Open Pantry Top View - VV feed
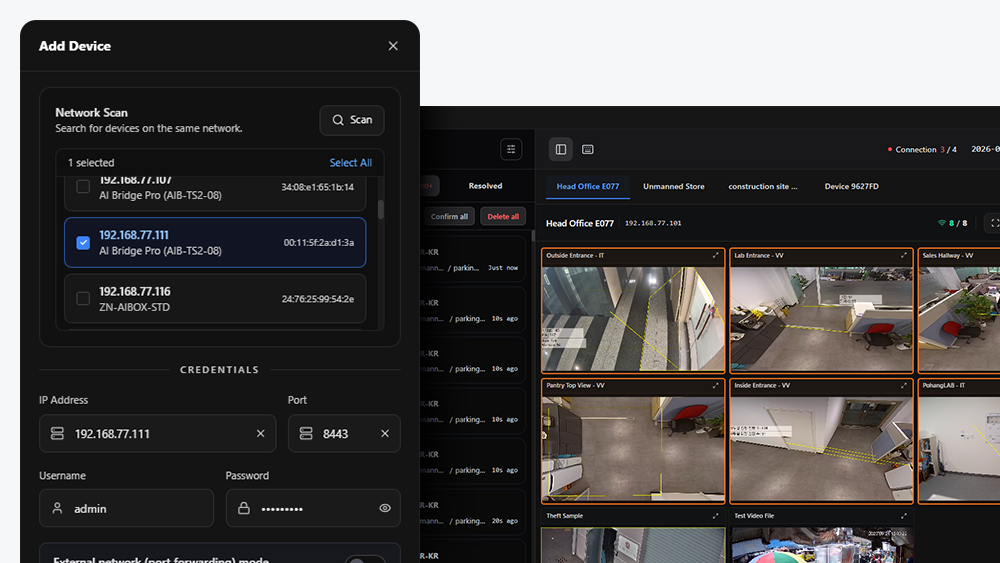1000x563 pixels. tap(633, 449)
